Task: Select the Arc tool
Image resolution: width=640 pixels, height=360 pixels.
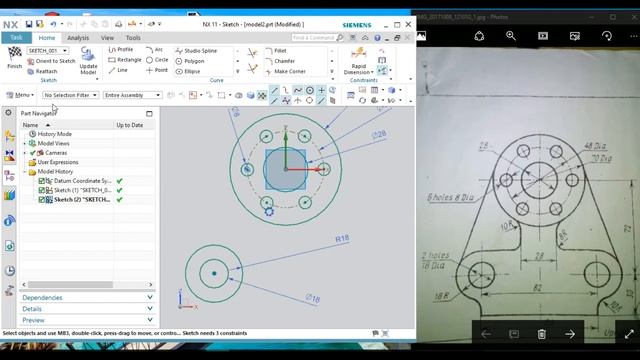Action: click(x=155, y=49)
